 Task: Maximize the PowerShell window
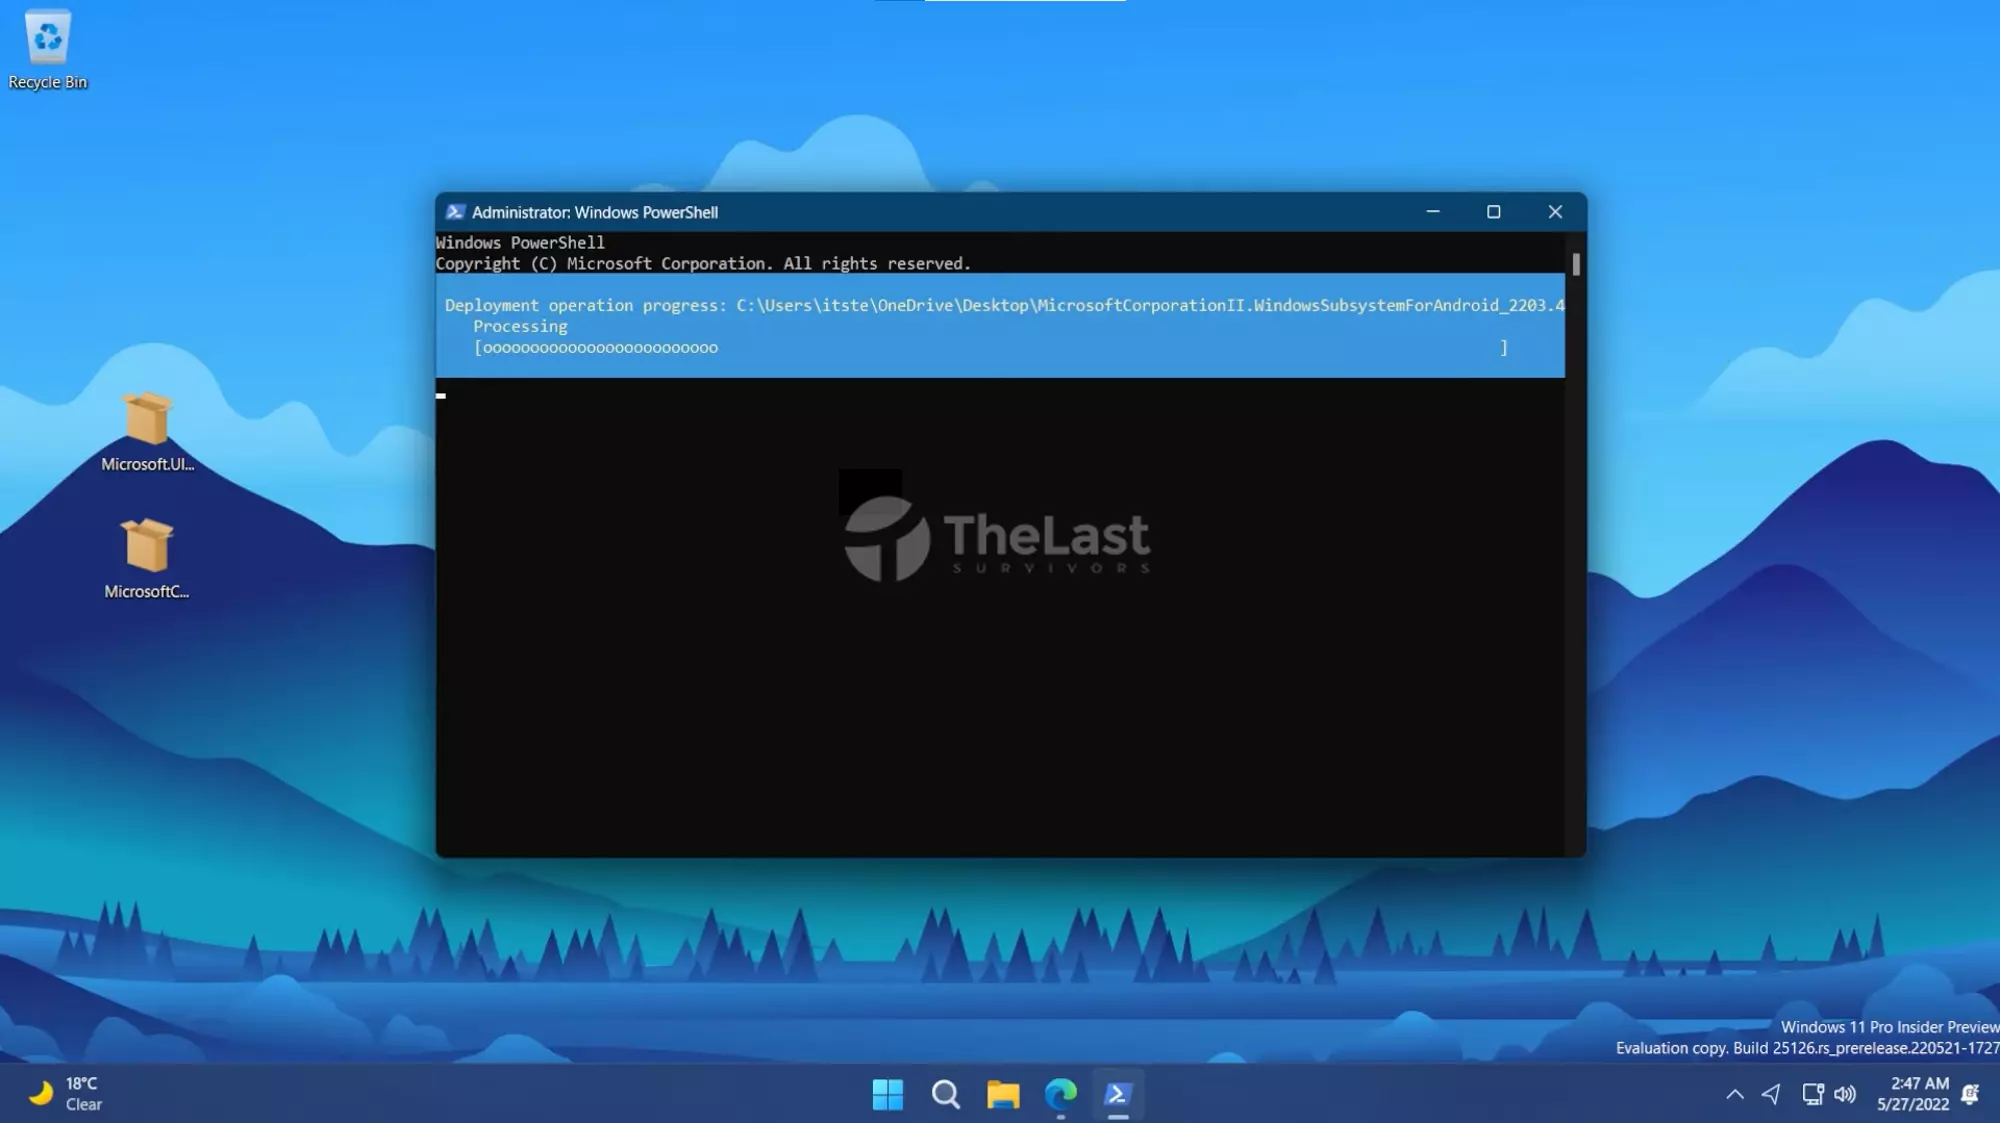coord(1493,212)
